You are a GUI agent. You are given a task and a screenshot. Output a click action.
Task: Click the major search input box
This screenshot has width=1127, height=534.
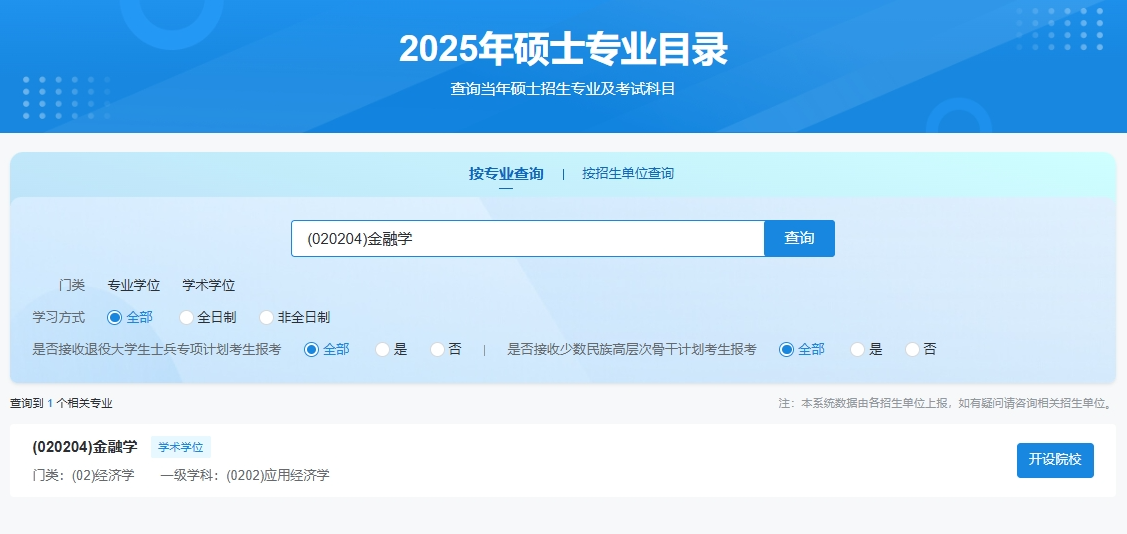(x=527, y=239)
